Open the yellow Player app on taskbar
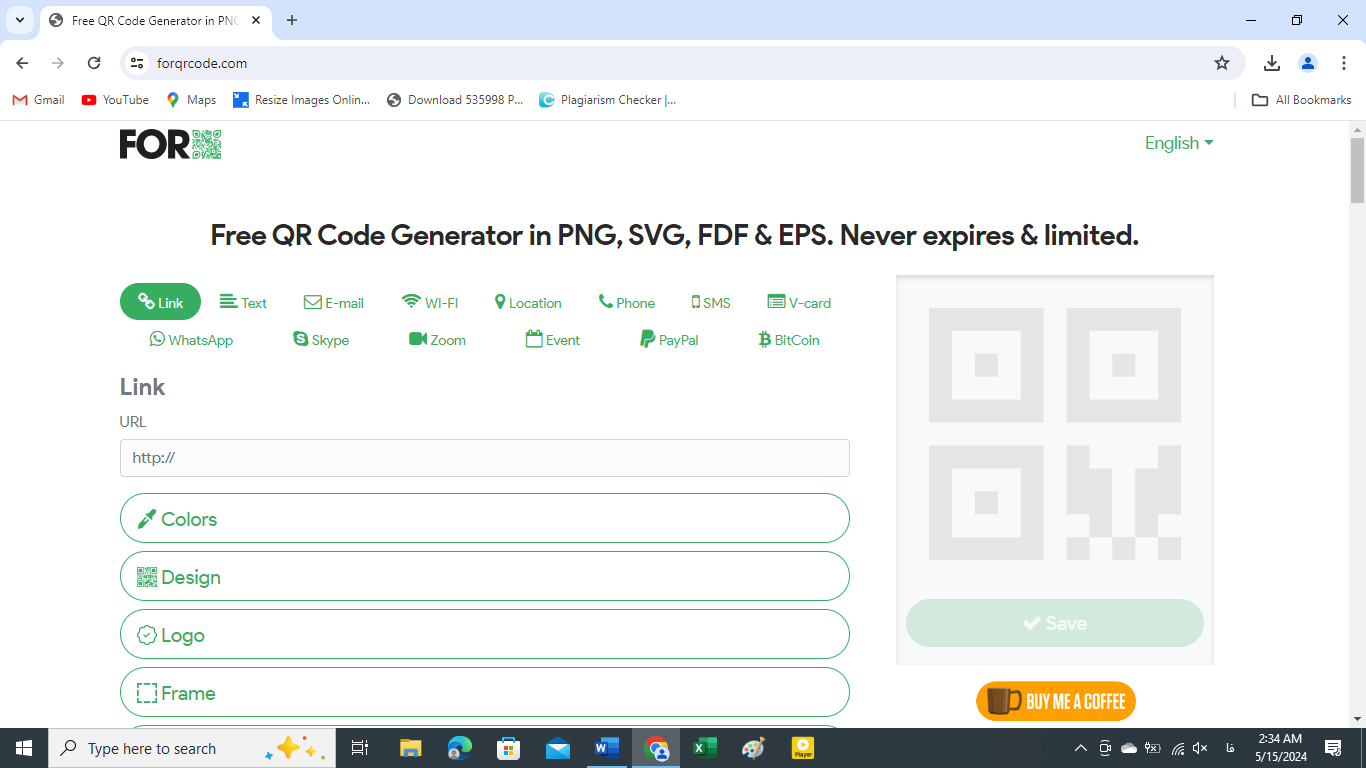This screenshot has height=768, width=1366. coord(803,748)
